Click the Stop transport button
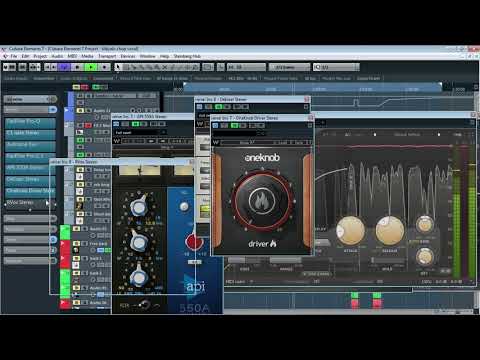This screenshot has height=360, width=480. (77, 67)
